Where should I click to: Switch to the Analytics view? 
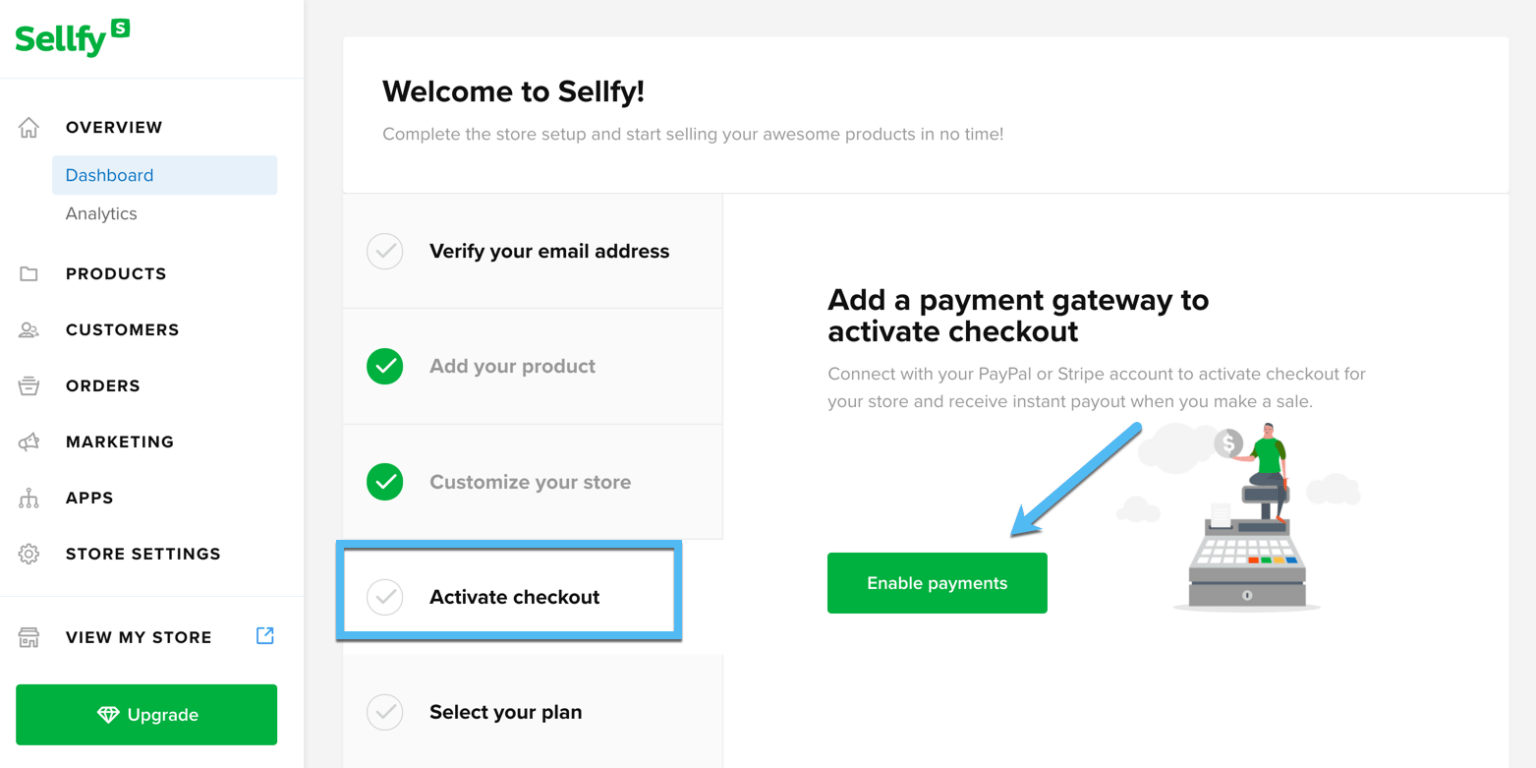click(x=102, y=213)
